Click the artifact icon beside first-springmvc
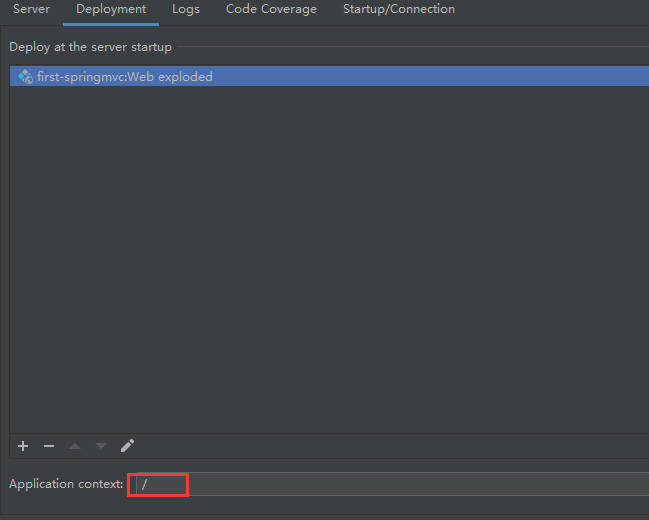This screenshot has width=649, height=520. (25, 76)
